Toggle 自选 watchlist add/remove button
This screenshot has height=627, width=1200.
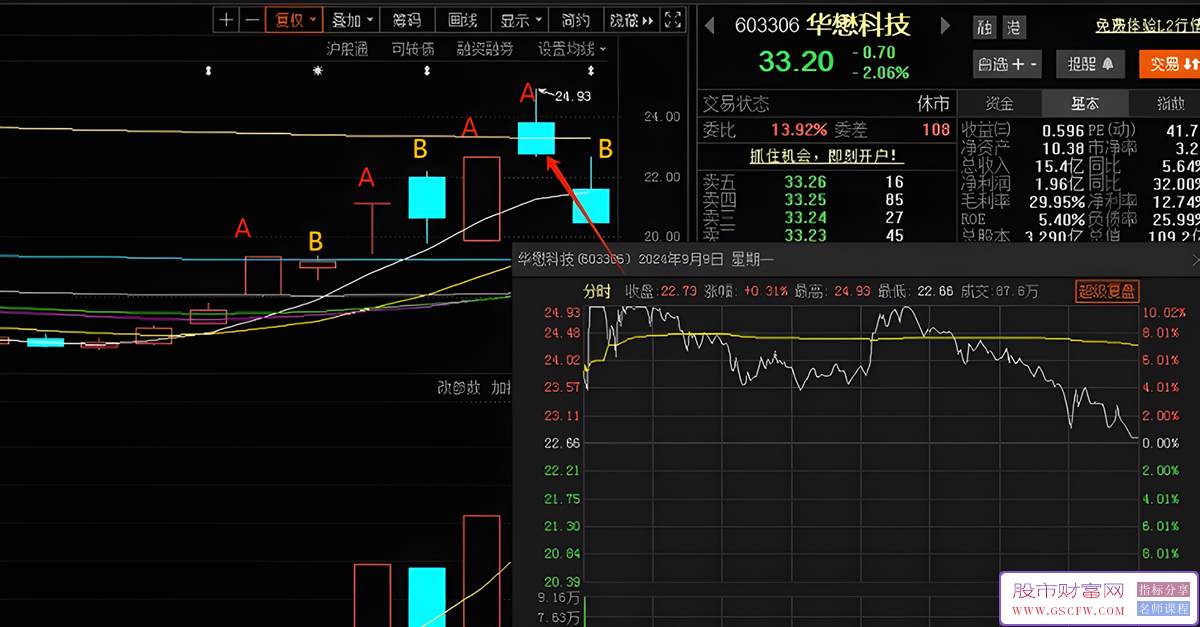click(x=1007, y=64)
